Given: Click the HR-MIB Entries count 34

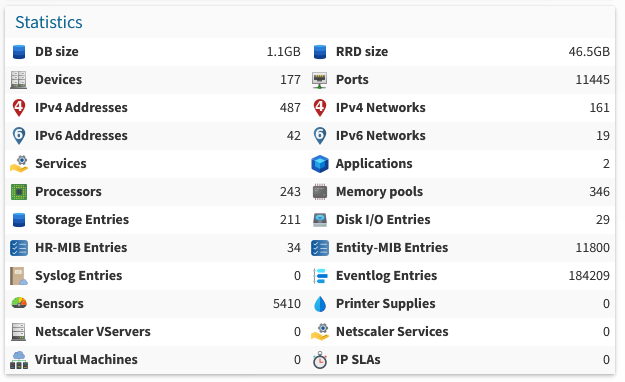Looking at the screenshot, I should coord(294,248).
